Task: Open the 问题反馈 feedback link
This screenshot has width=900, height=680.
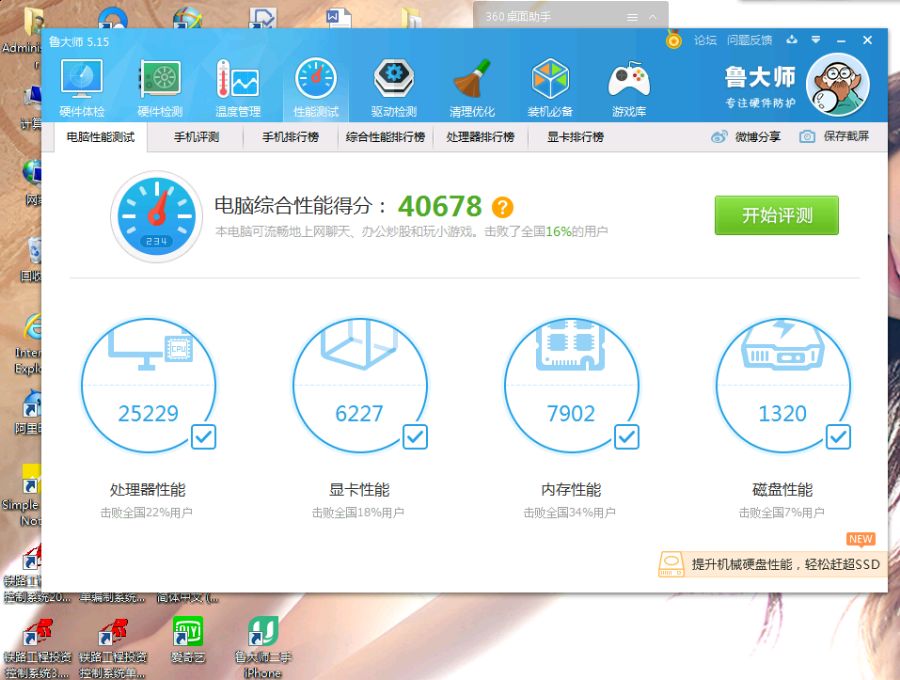Action: pyautogui.click(x=749, y=40)
